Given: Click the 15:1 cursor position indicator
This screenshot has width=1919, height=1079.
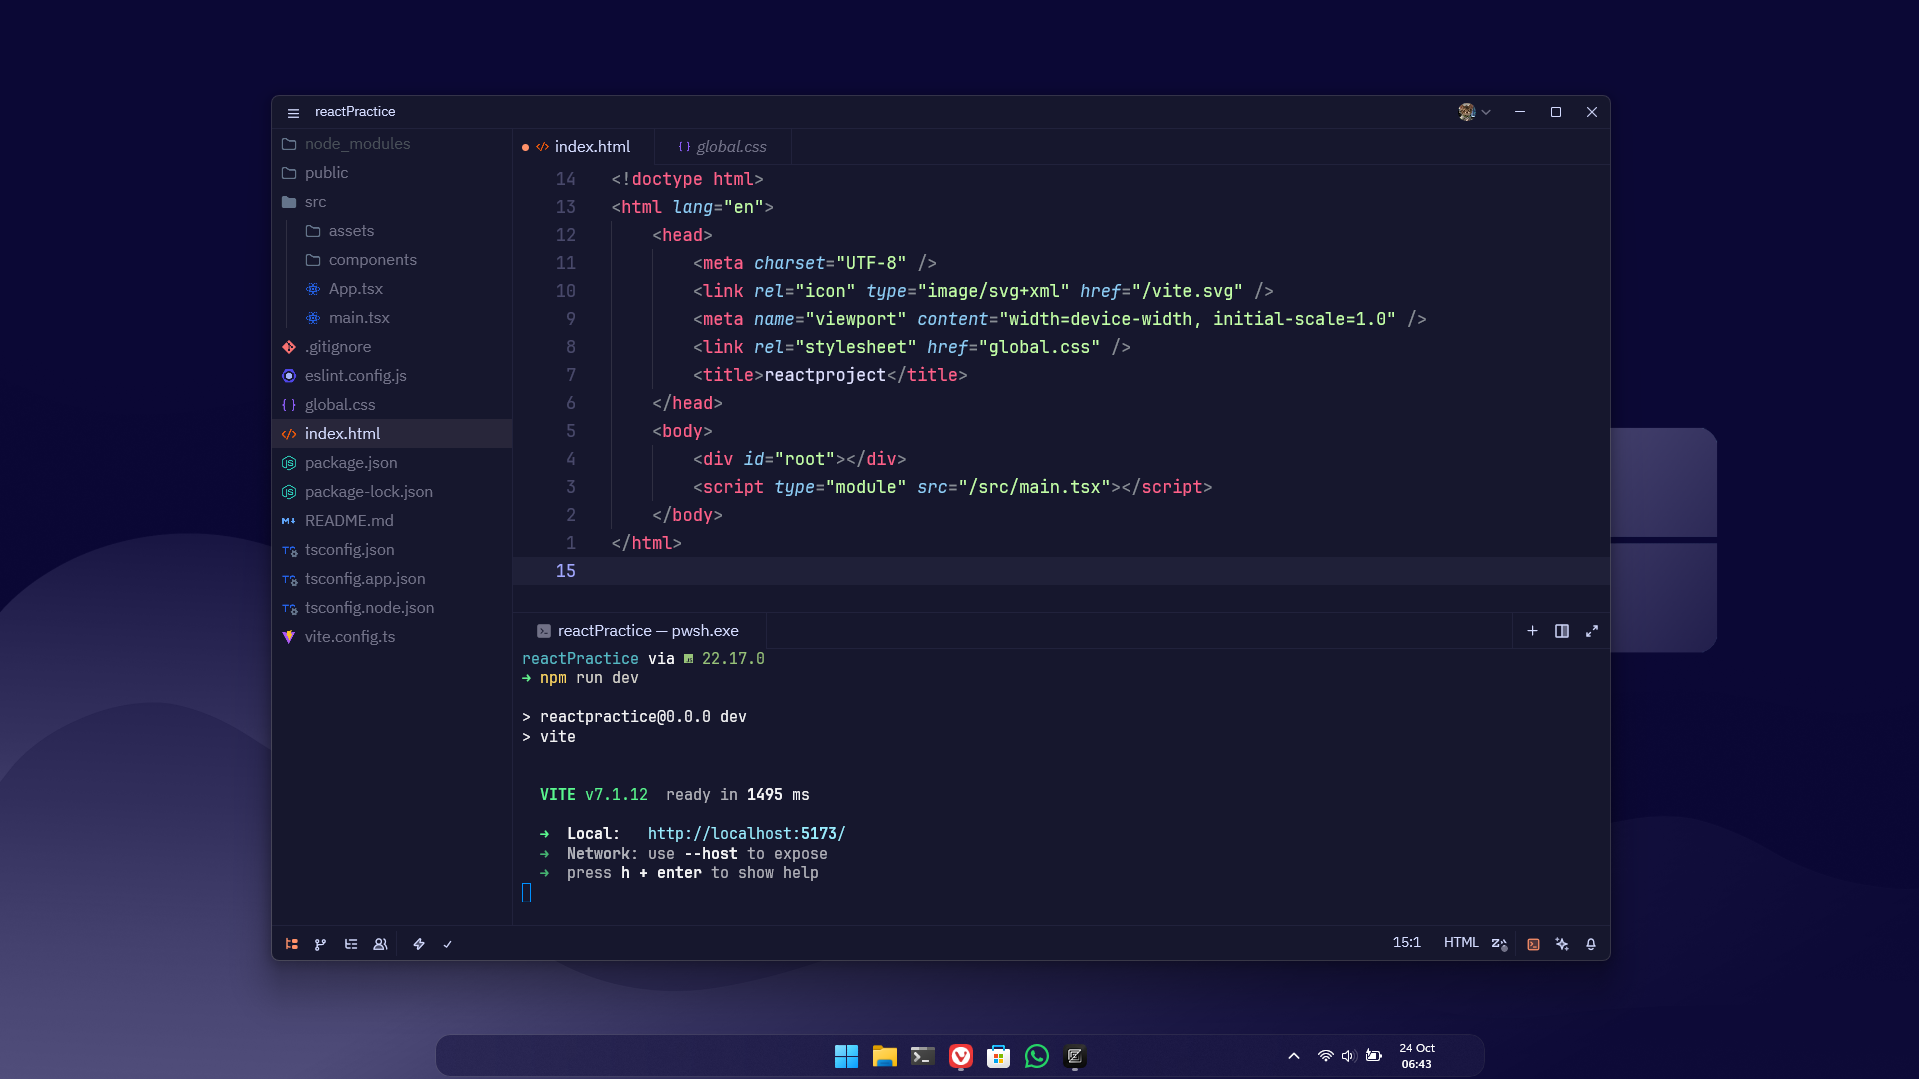Looking at the screenshot, I should 1407,943.
